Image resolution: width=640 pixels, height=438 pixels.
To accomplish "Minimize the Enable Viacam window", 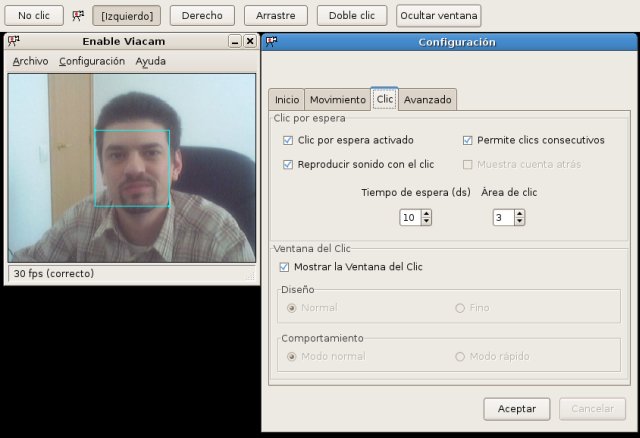I will coord(234,42).
